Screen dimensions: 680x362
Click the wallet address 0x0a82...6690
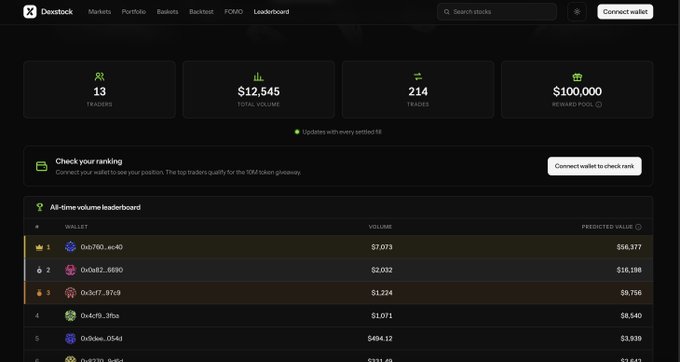pos(101,270)
